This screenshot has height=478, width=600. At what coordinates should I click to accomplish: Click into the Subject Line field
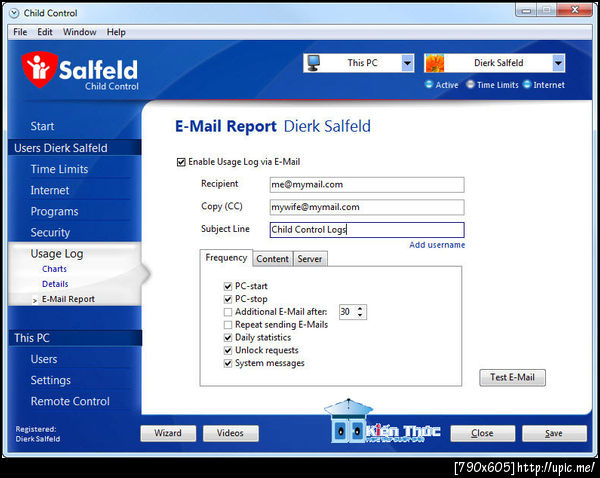(367, 230)
